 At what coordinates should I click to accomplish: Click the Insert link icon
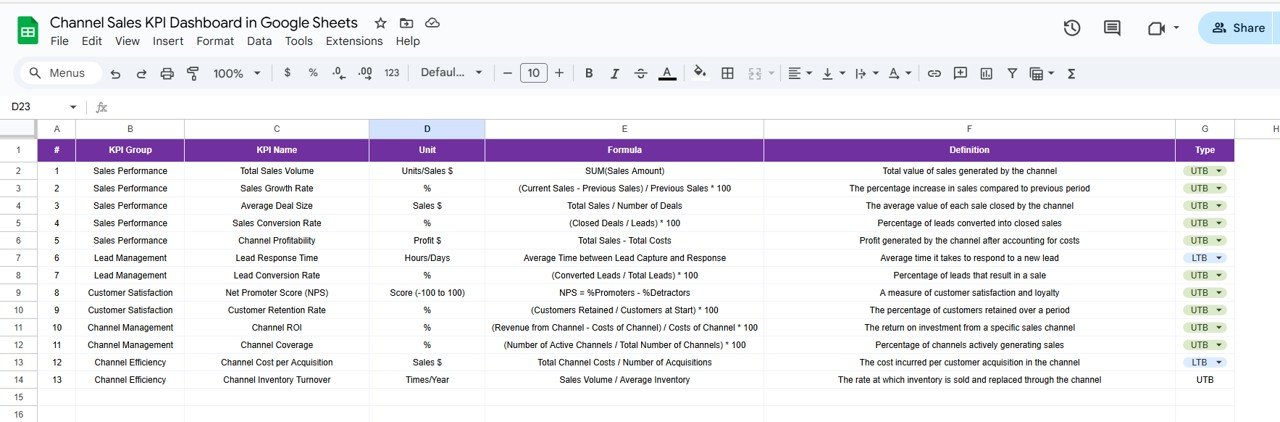(x=934, y=73)
